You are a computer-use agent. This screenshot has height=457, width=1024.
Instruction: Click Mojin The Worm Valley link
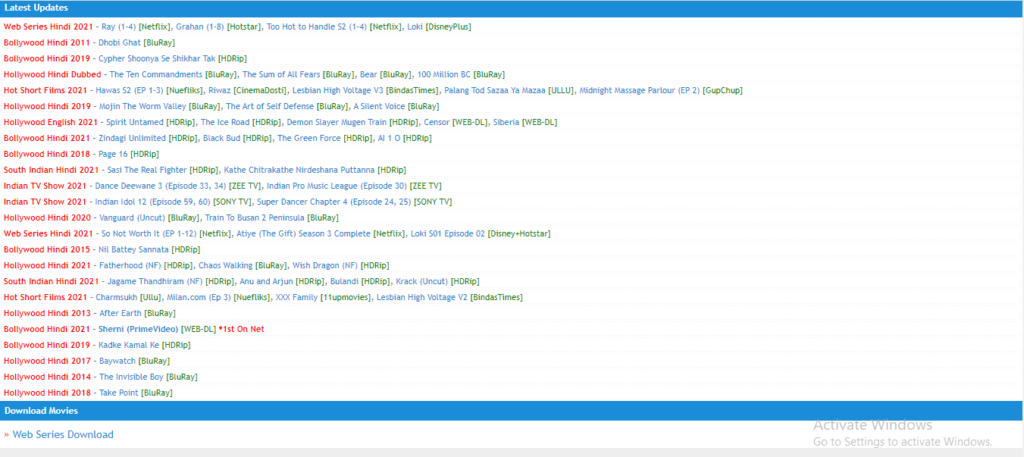click(142, 106)
